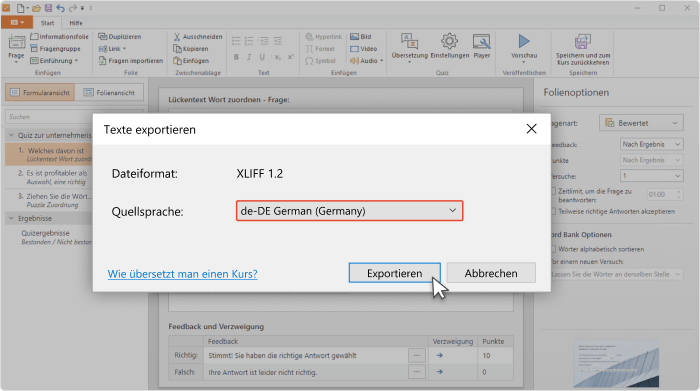Image resolution: width=700 pixels, height=391 pixels.
Task: Click the slide preview thumbnail
Action: pos(616,363)
